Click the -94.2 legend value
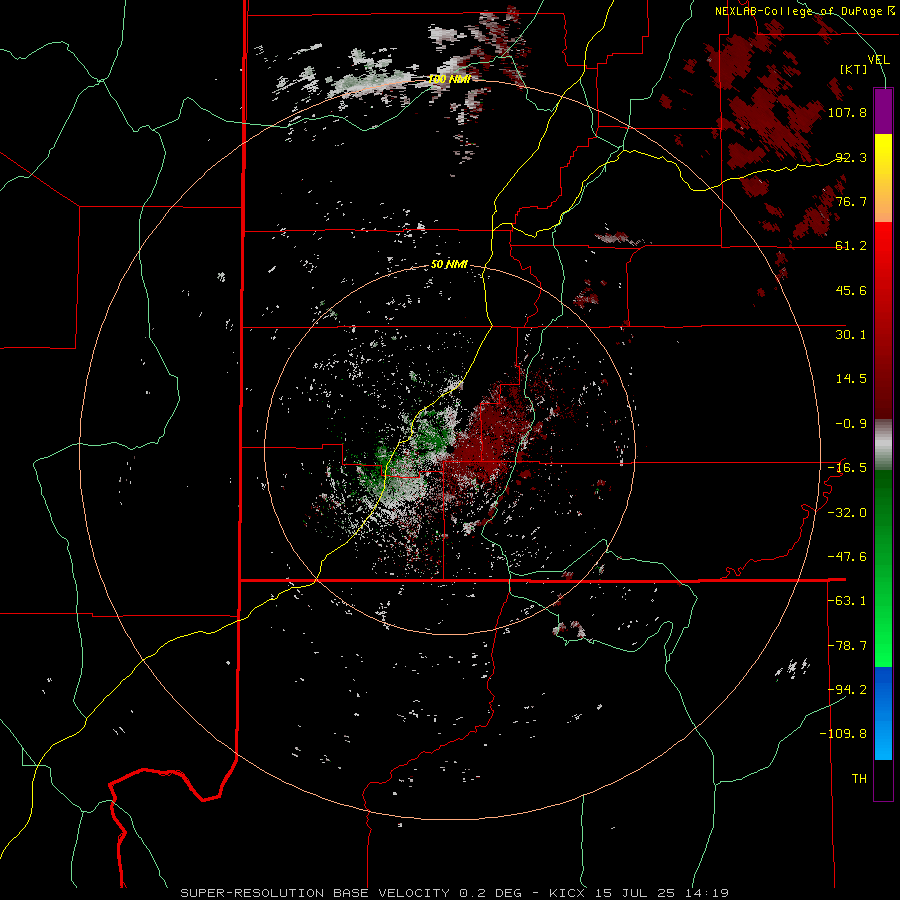900x900 pixels. [847, 690]
